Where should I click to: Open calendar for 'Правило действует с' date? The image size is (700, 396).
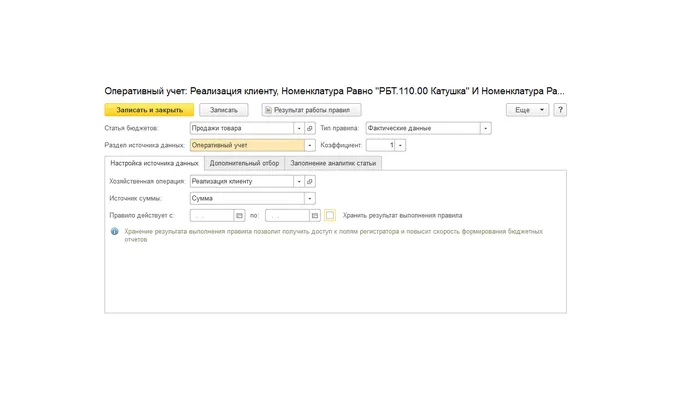point(239,216)
